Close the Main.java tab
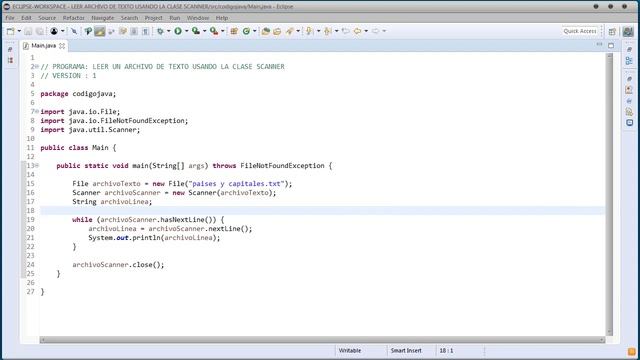 point(62,46)
